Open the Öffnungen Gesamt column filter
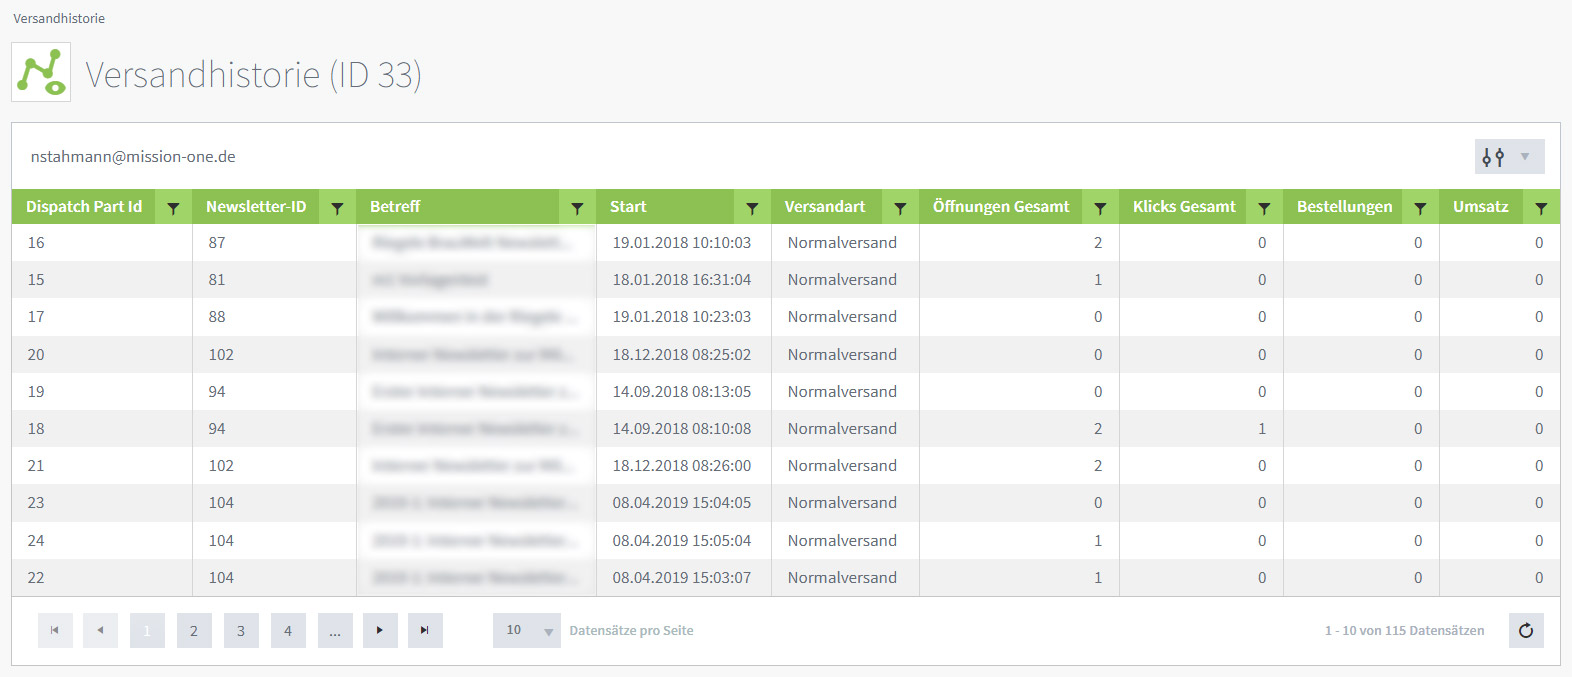This screenshot has width=1572, height=677. [1100, 208]
